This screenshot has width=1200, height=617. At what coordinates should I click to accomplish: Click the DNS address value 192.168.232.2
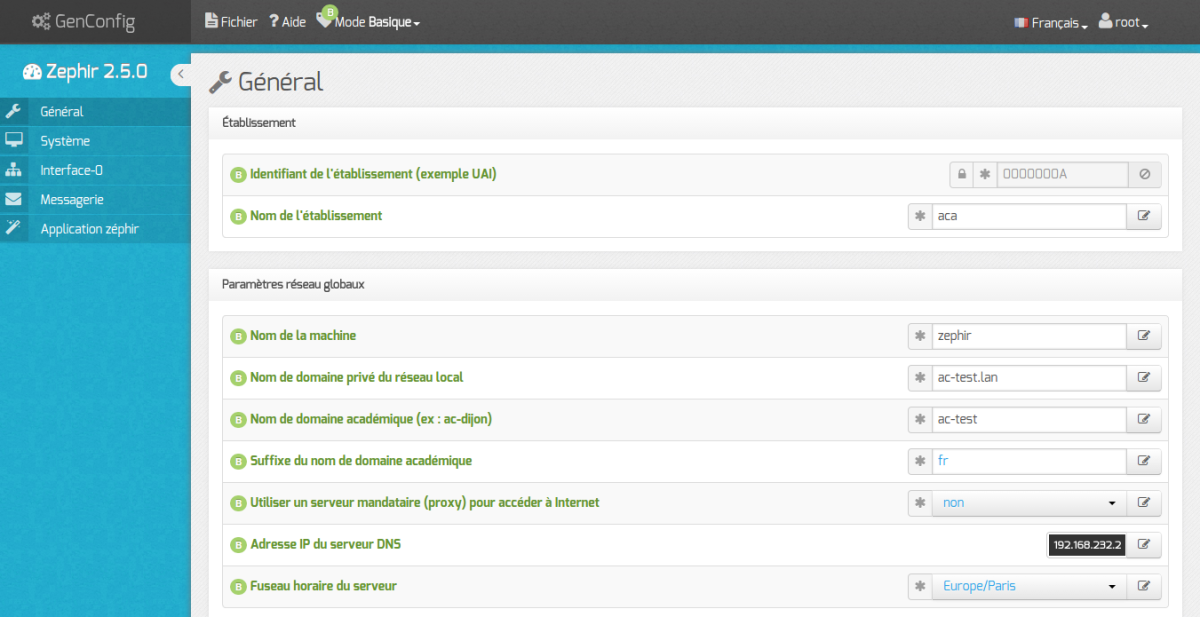pos(1087,545)
